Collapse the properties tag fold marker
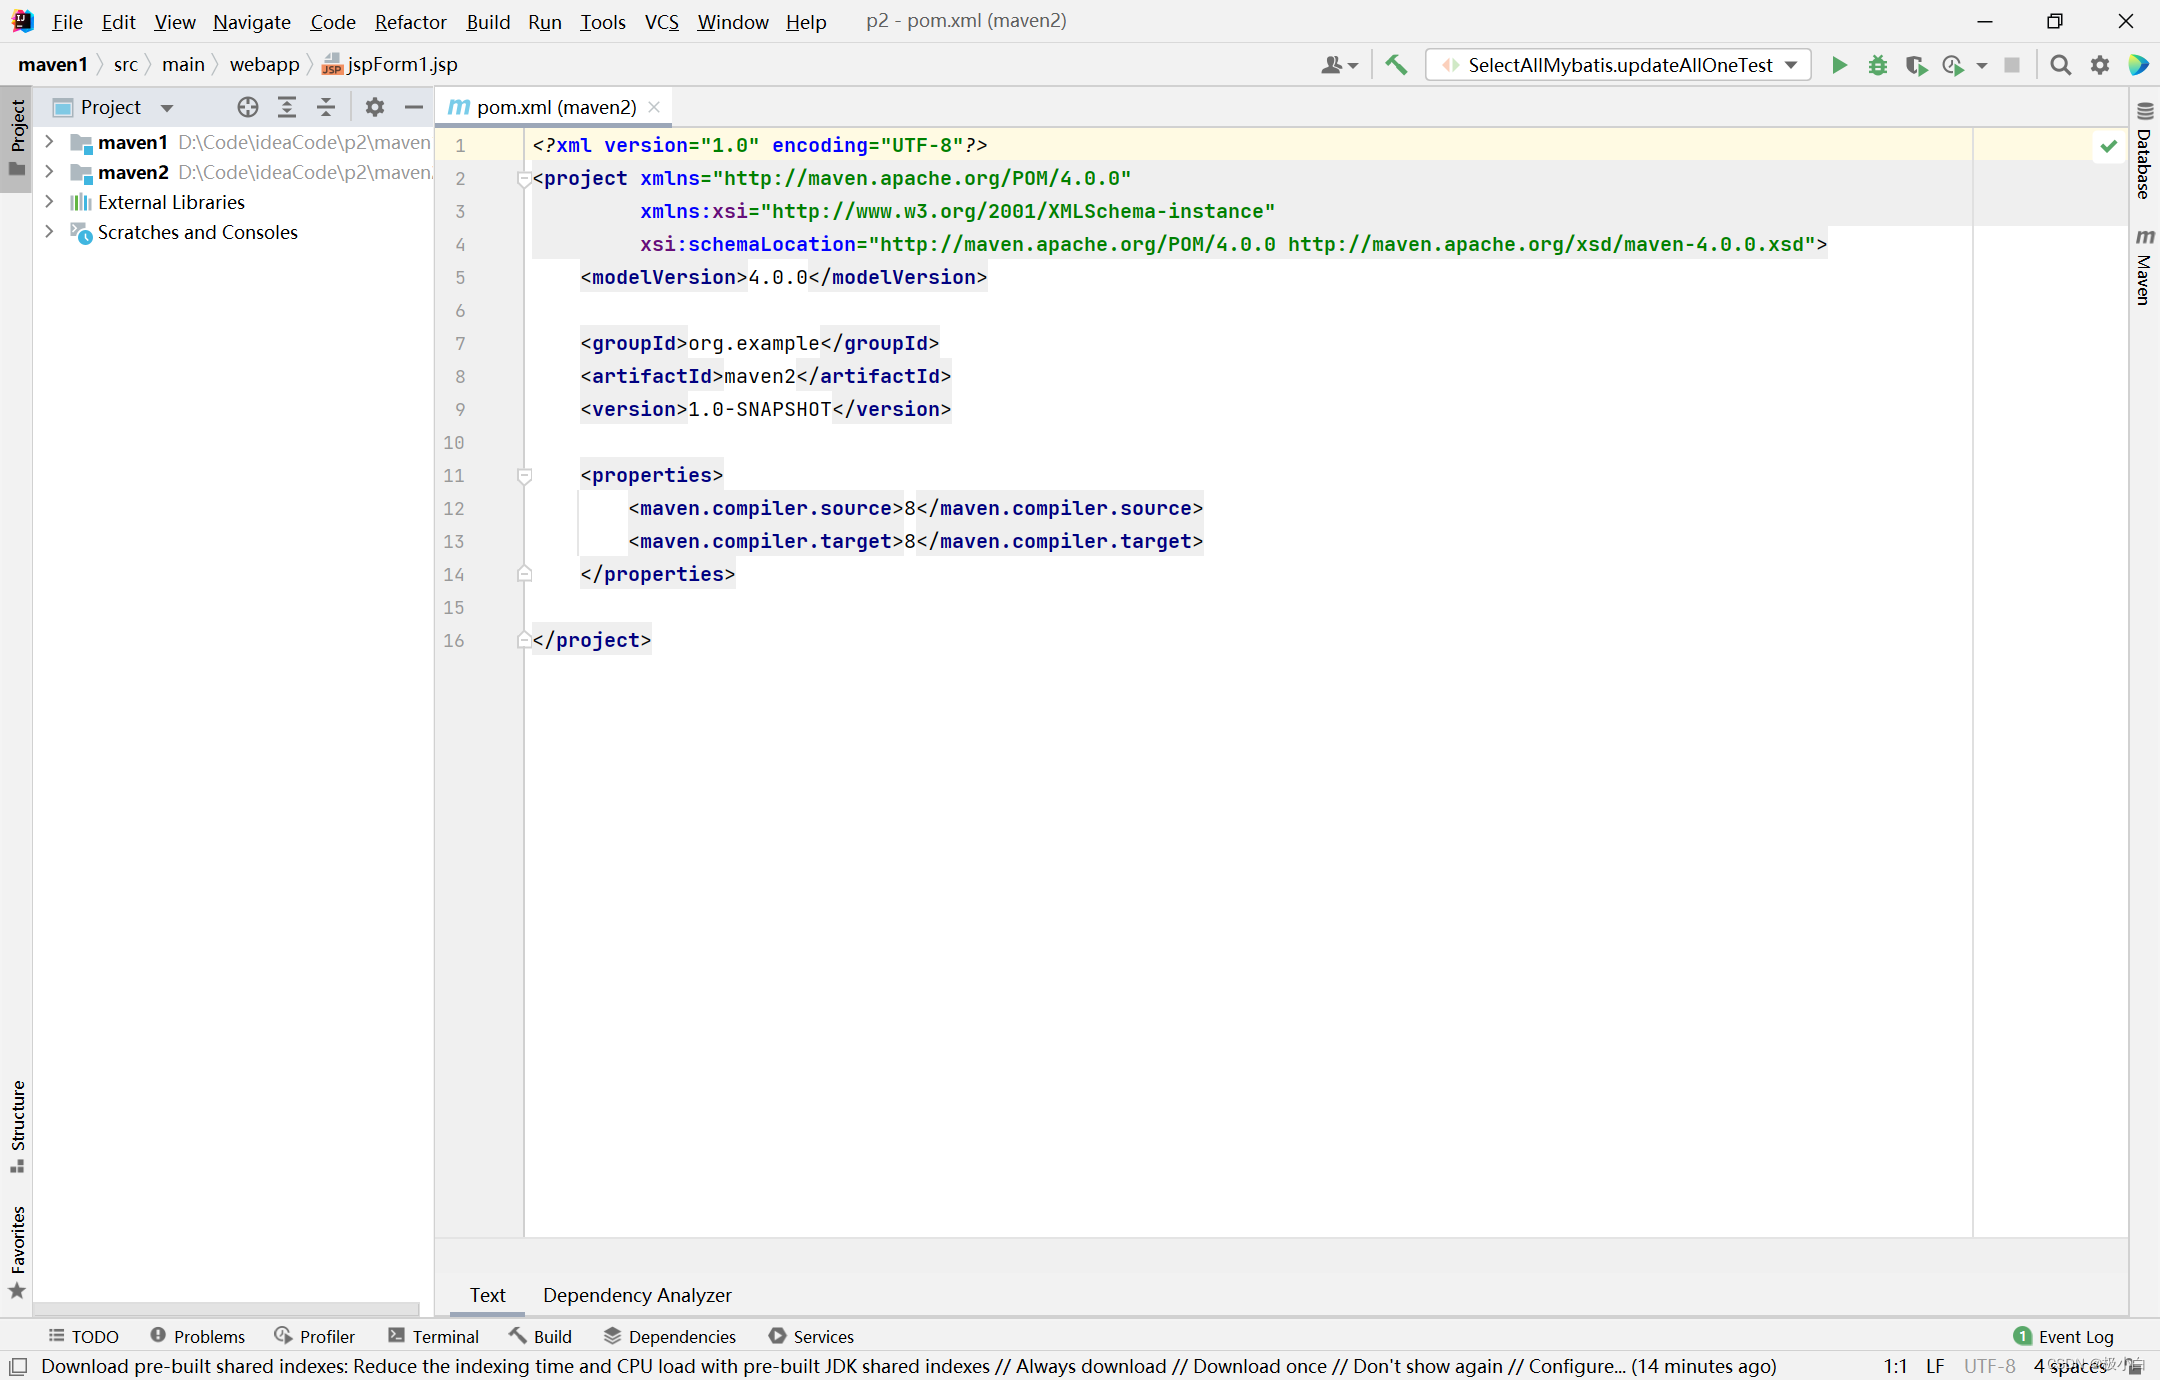This screenshot has width=2160, height=1380. coord(523,476)
